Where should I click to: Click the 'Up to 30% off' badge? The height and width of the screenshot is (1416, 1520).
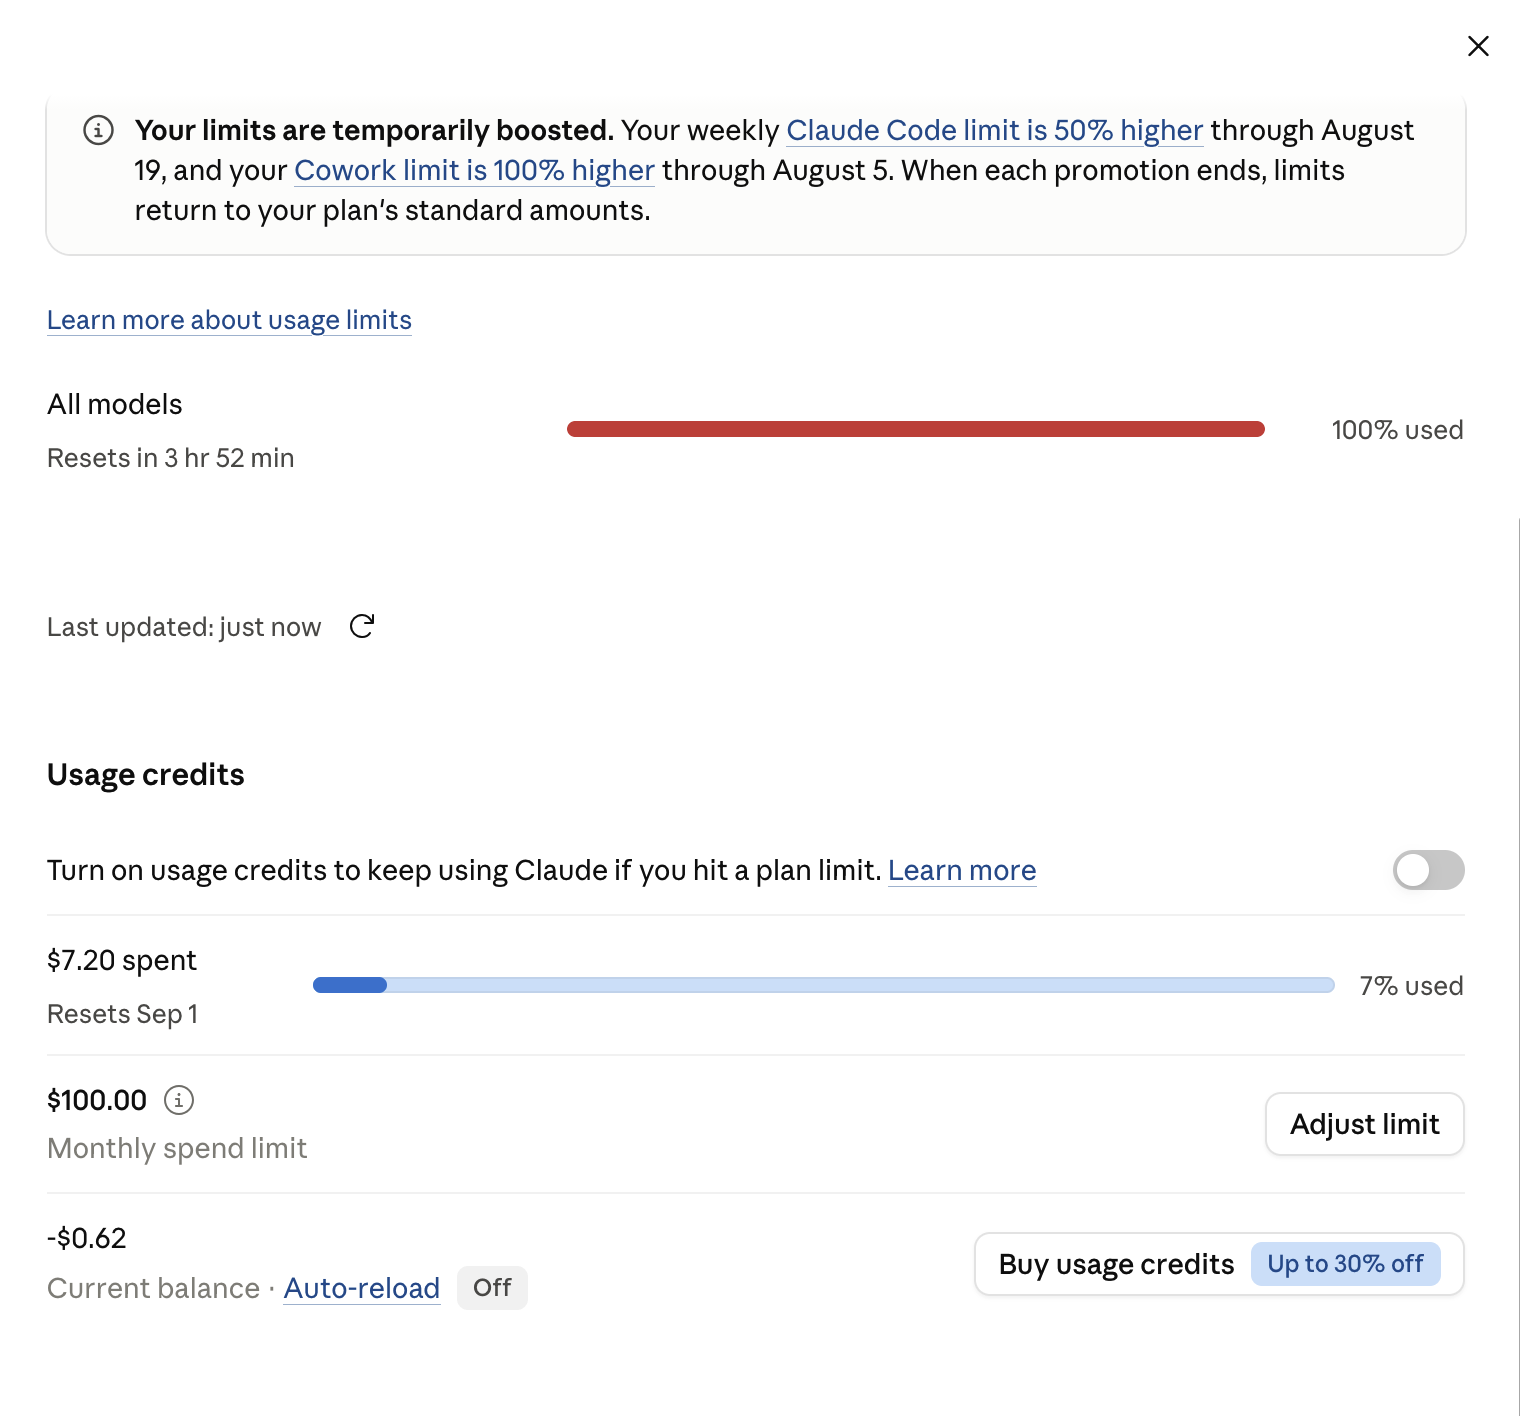[1345, 1264]
